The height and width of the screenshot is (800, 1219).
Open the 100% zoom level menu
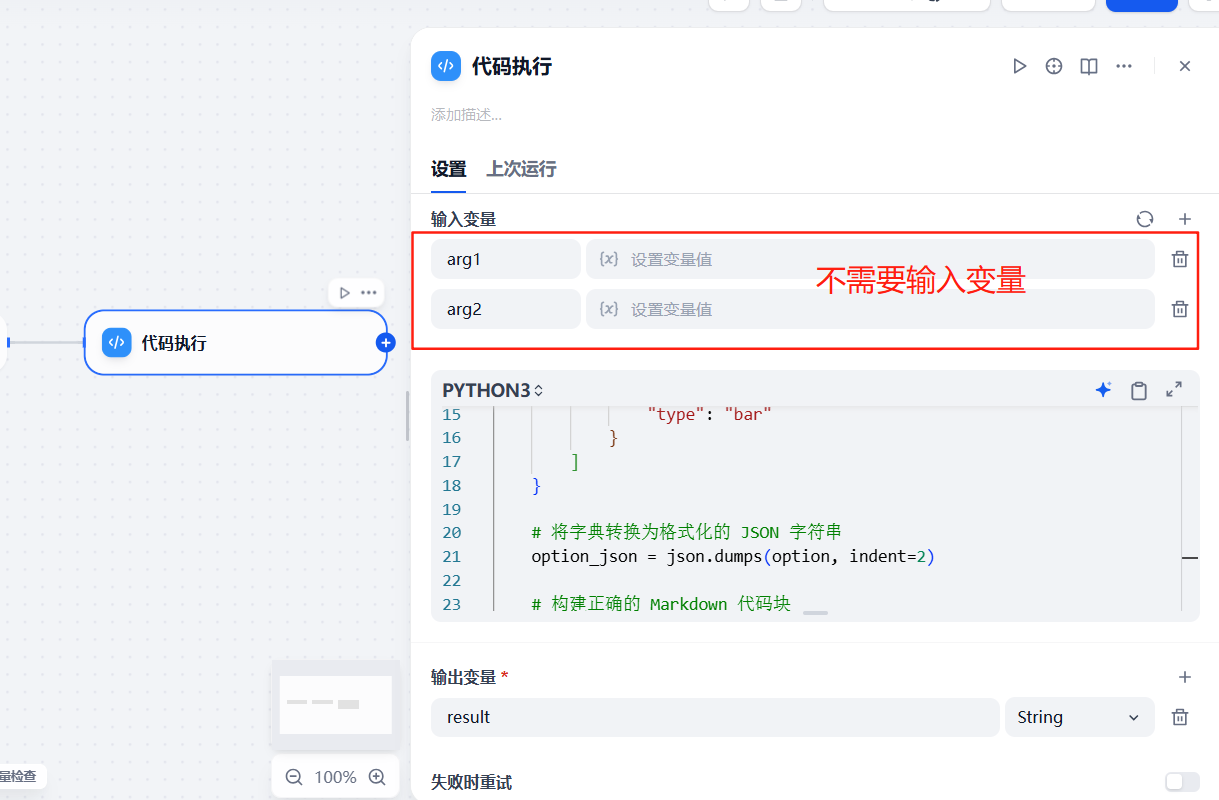336,777
